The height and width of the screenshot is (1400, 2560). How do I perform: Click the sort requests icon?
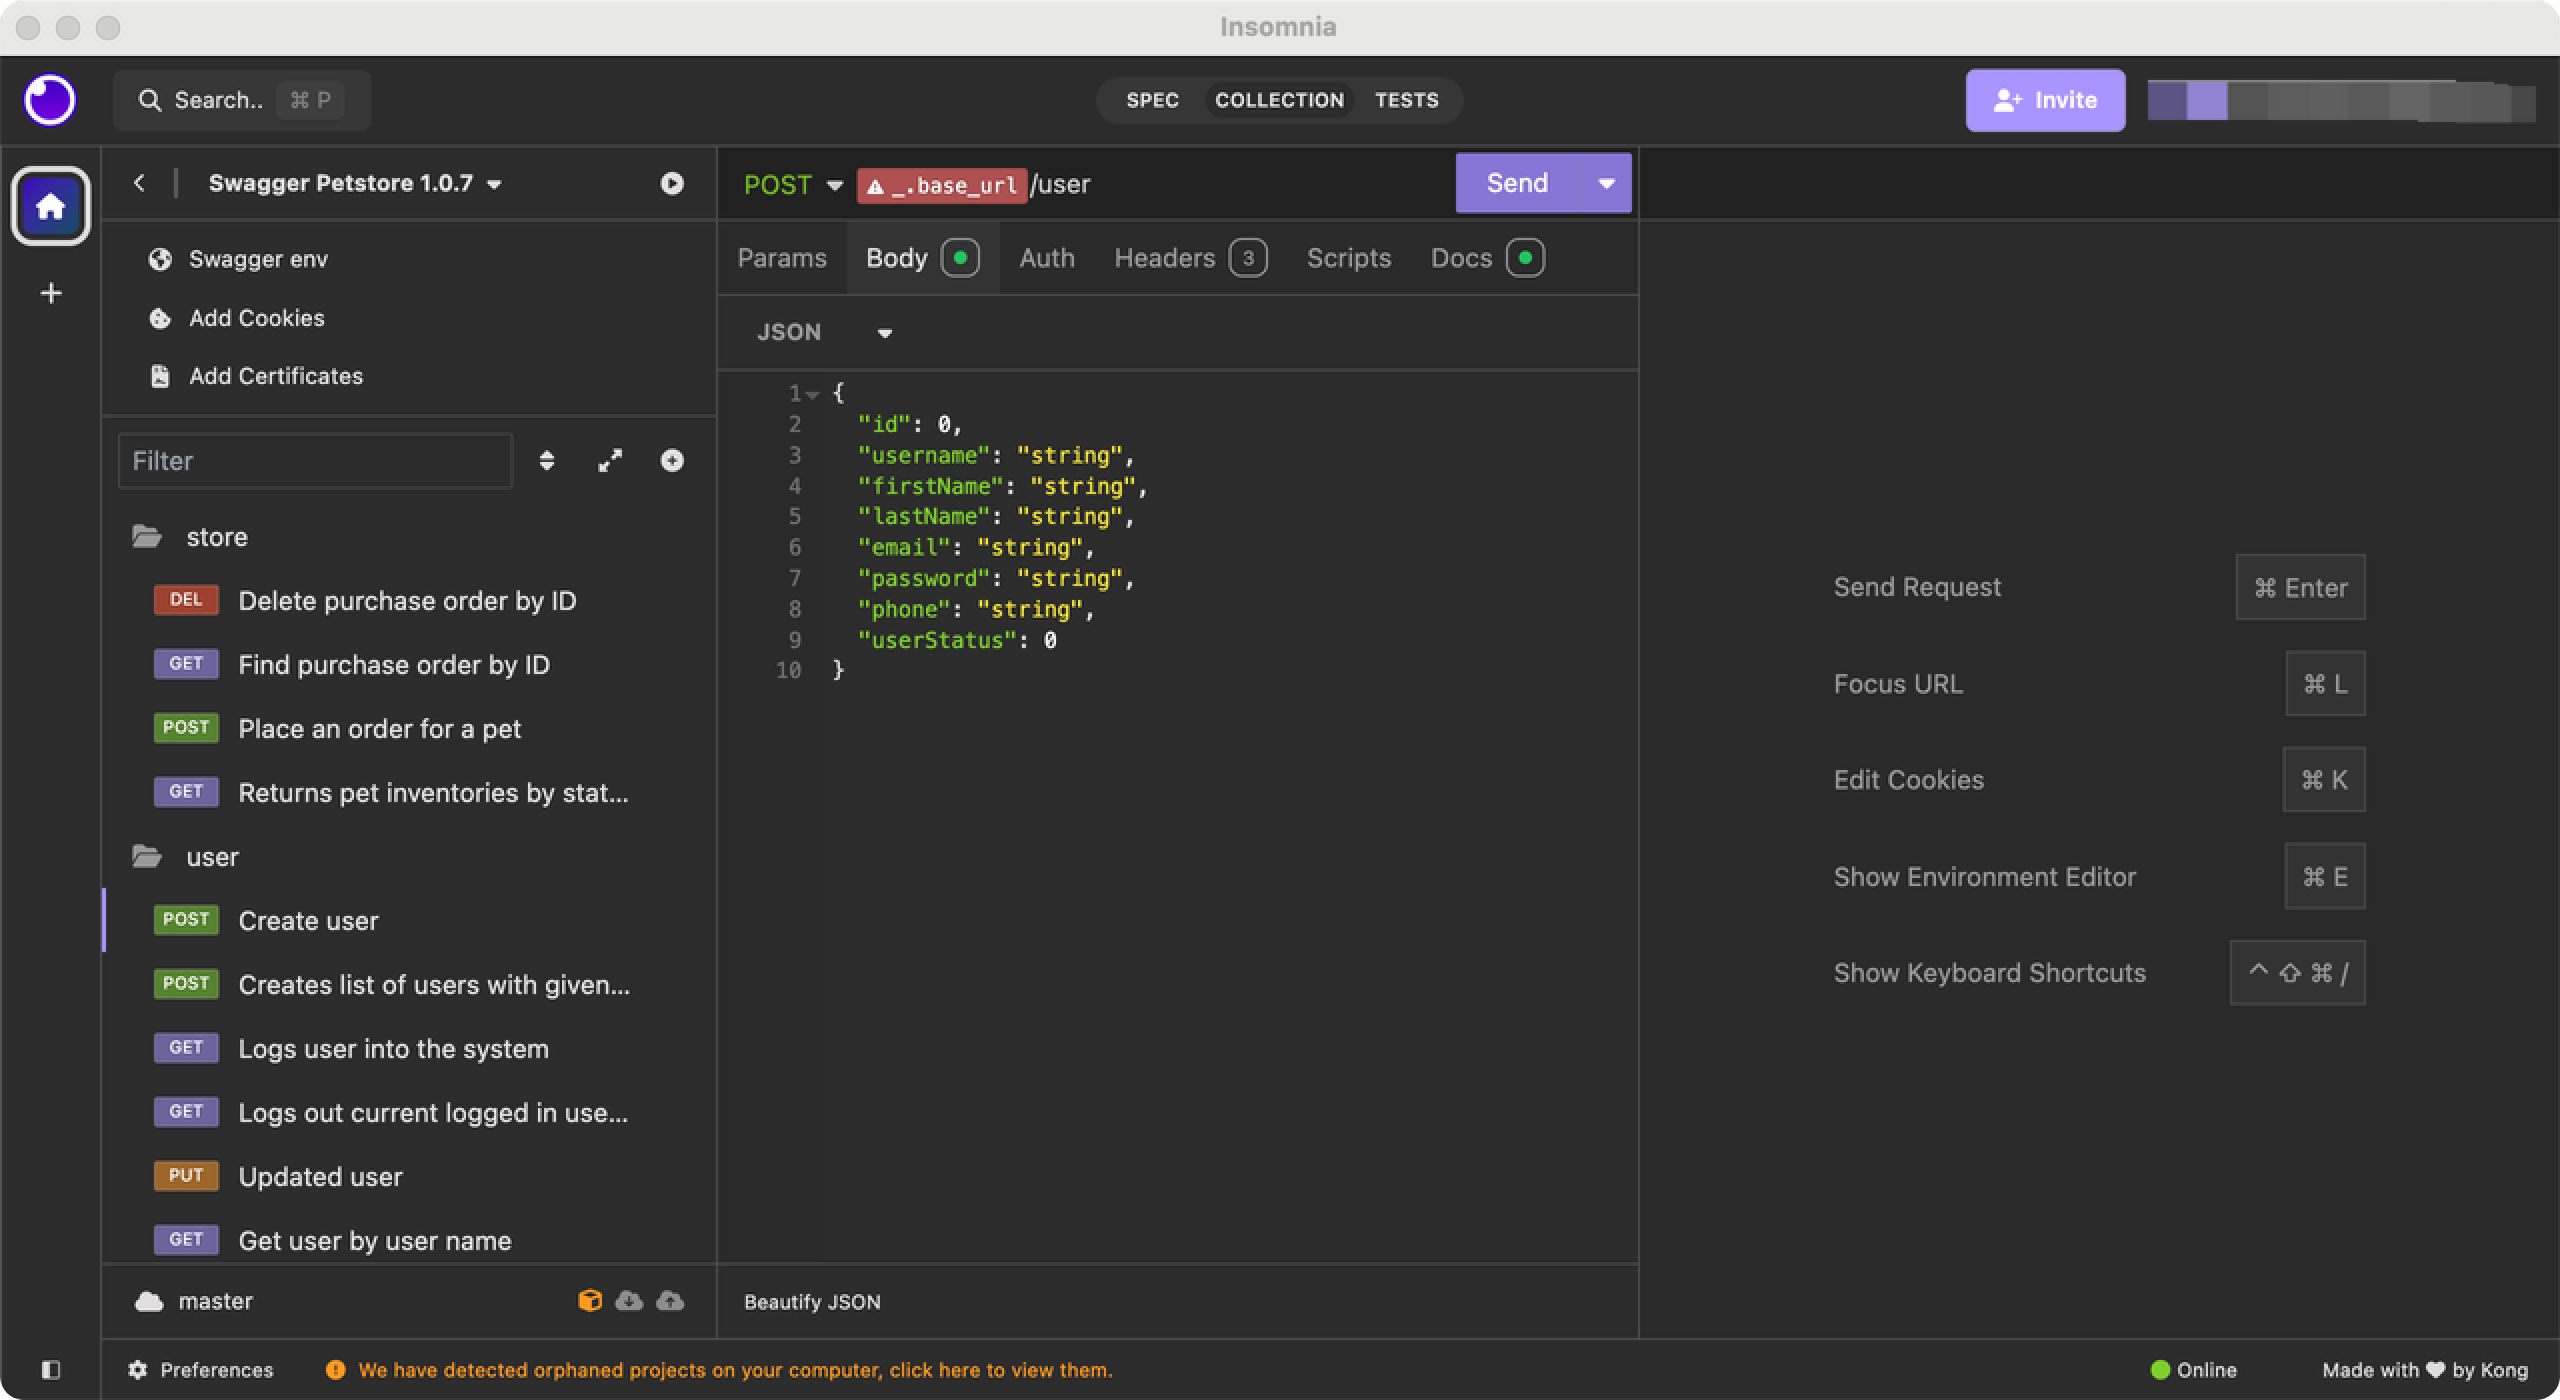[546, 460]
